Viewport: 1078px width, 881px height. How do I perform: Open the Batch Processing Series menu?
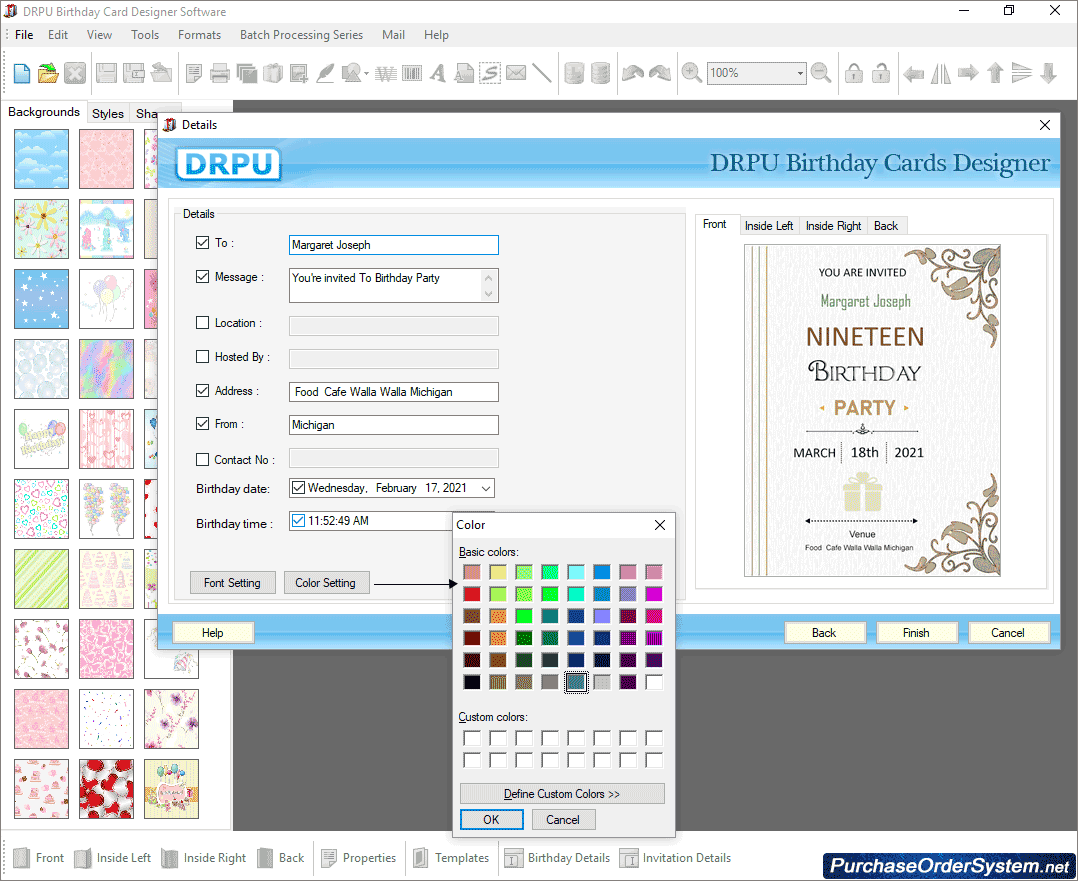[301, 34]
